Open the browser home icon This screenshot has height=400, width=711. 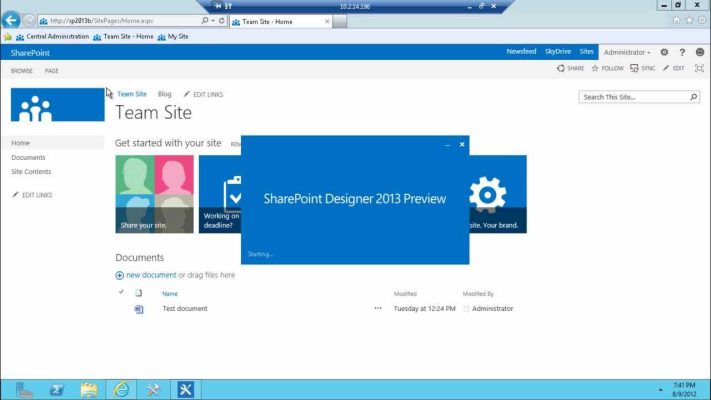coord(677,20)
